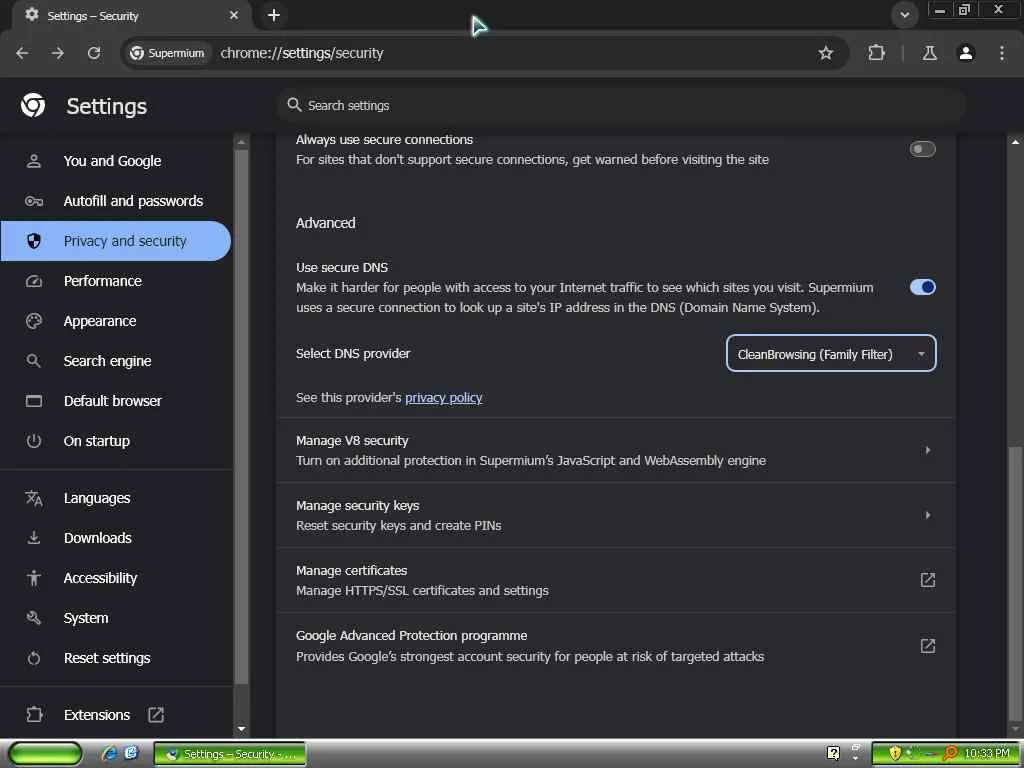Click the window icon beside Default browser

pos(34,400)
